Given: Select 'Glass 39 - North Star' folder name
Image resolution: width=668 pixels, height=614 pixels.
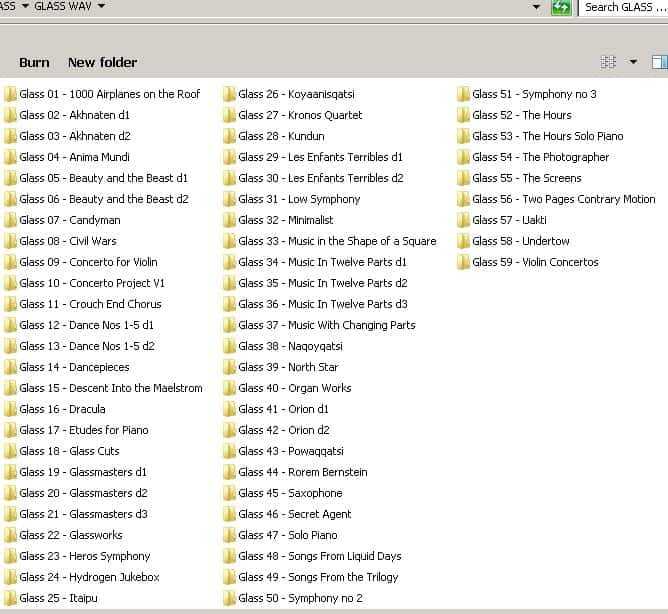Looking at the screenshot, I should coord(288,367).
